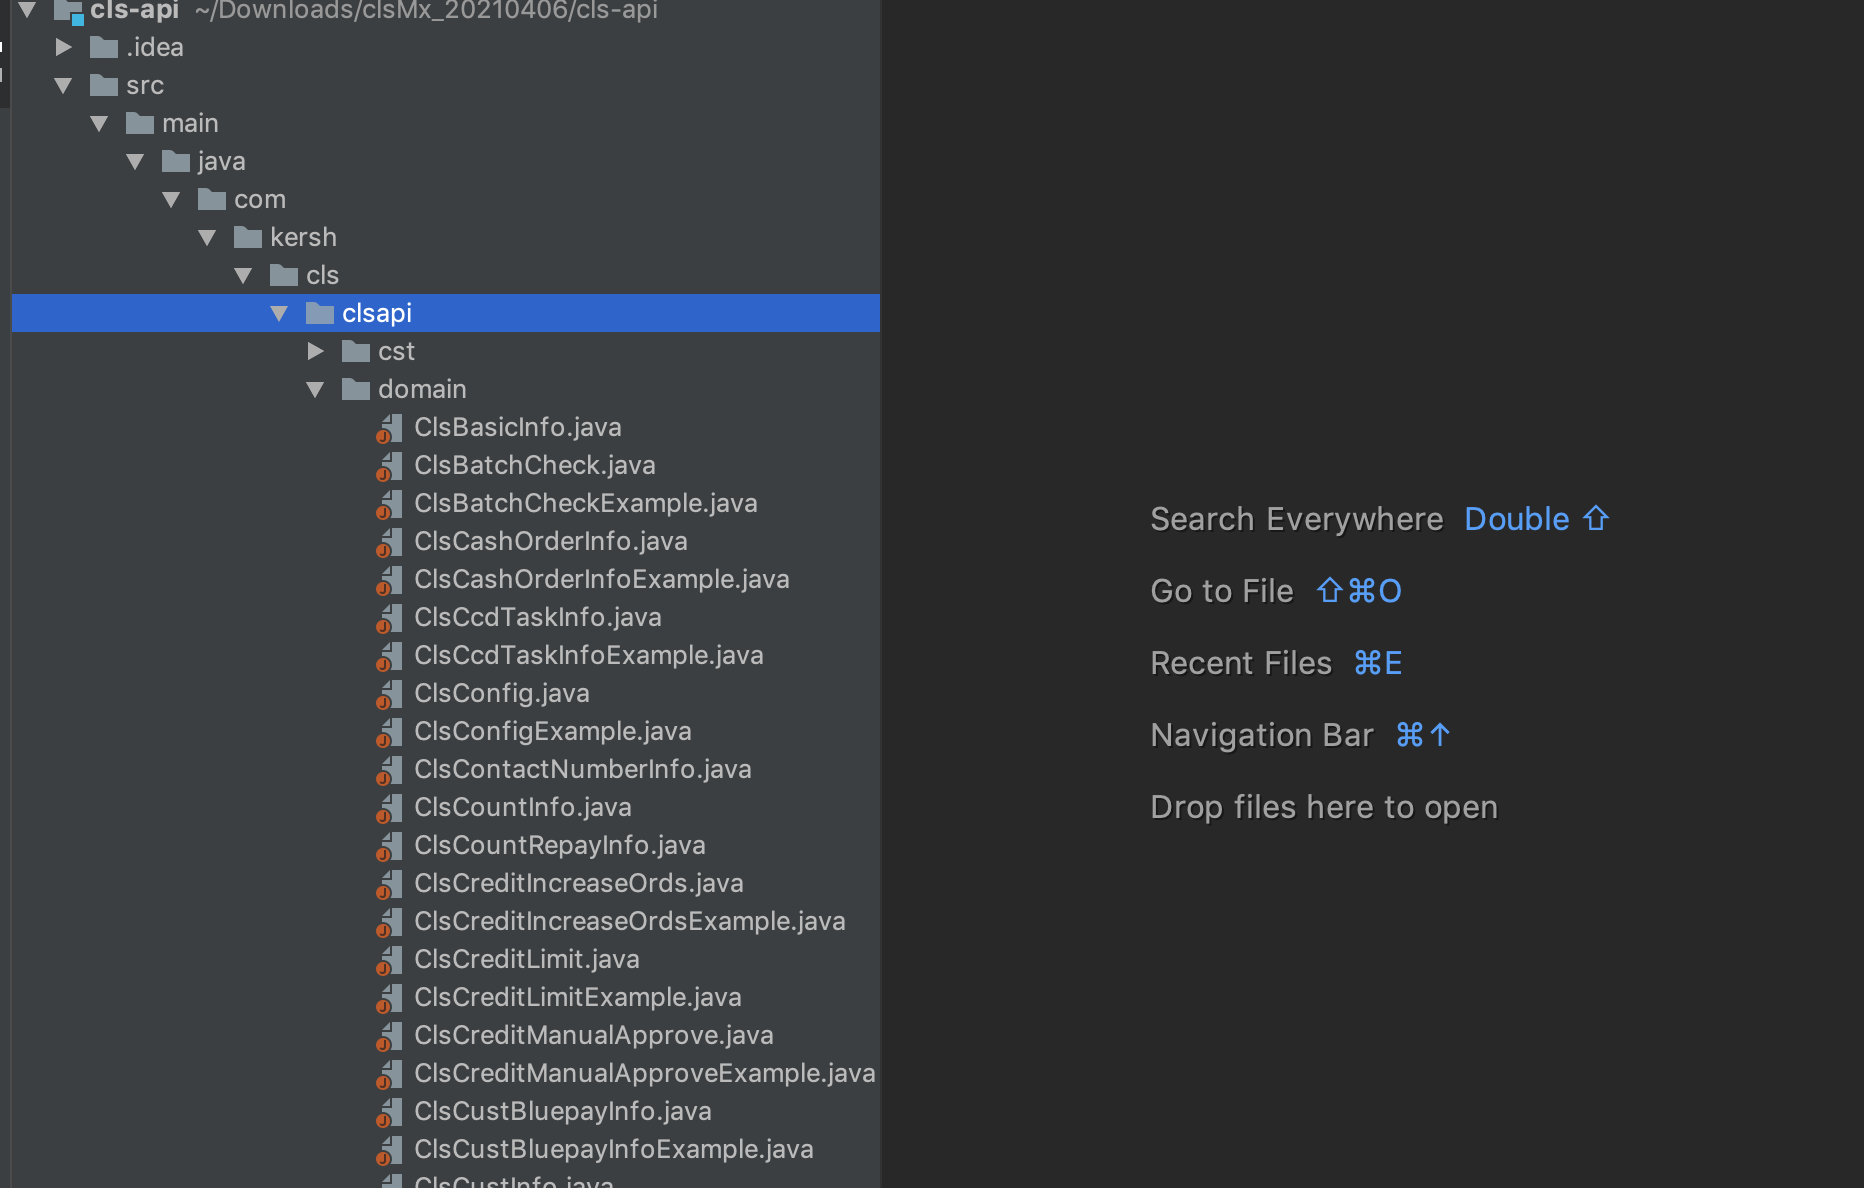Select file ClsCashOrderInfo.java
This screenshot has height=1188, width=1864.
[x=551, y=541]
